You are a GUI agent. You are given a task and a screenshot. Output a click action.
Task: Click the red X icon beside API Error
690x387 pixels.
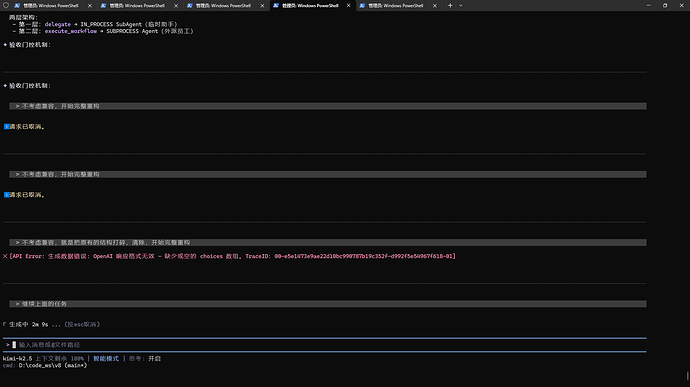tap(5, 256)
